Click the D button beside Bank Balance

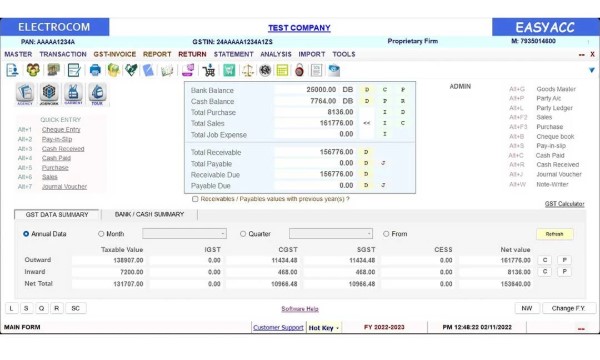(367, 90)
